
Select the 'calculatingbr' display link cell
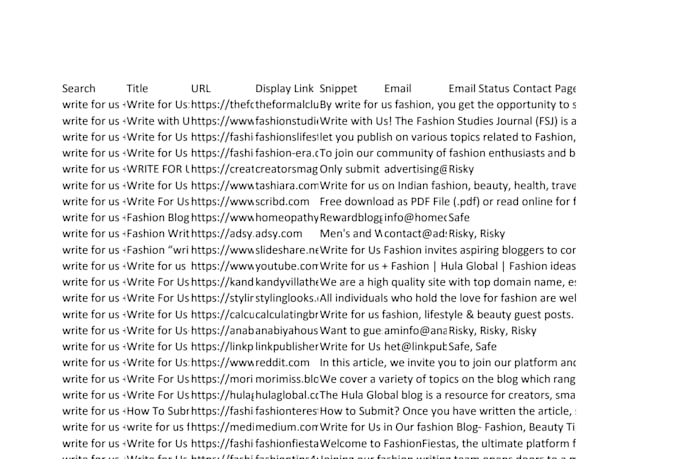(x=287, y=315)
